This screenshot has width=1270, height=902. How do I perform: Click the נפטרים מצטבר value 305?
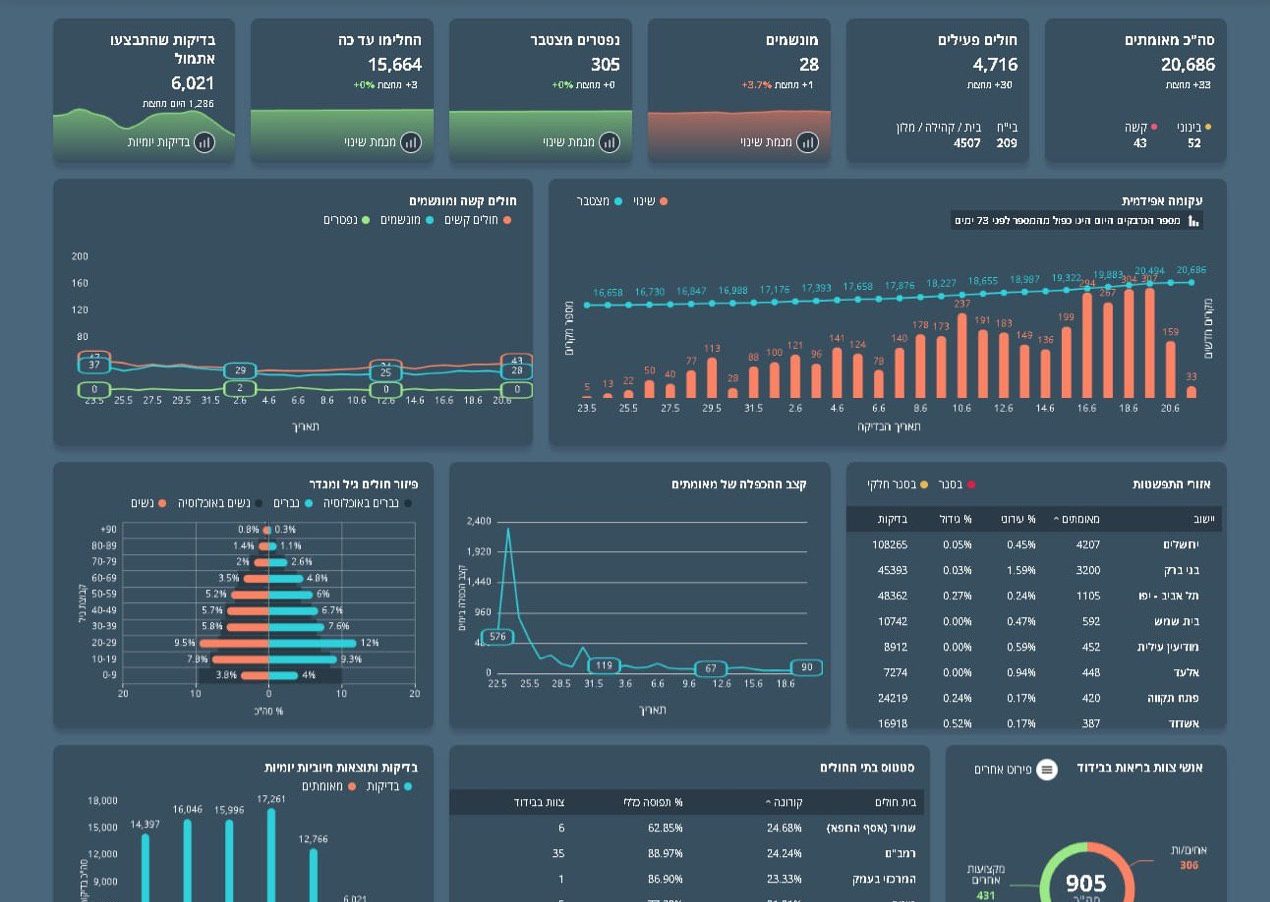tap(605, 65)
